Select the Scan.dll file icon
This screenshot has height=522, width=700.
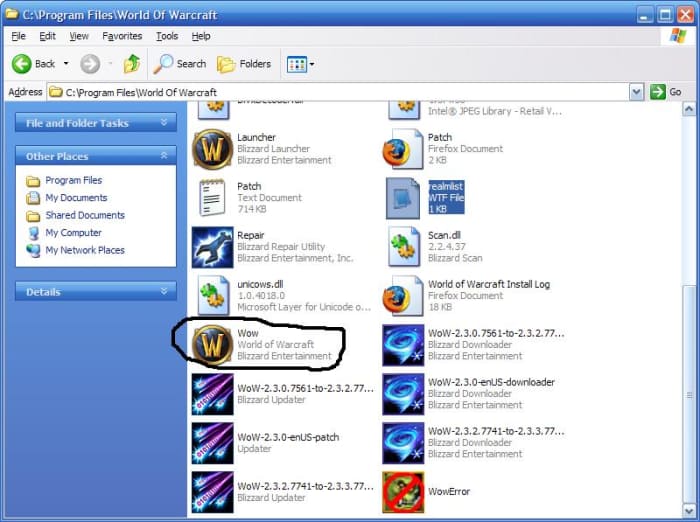coord(403,247)
